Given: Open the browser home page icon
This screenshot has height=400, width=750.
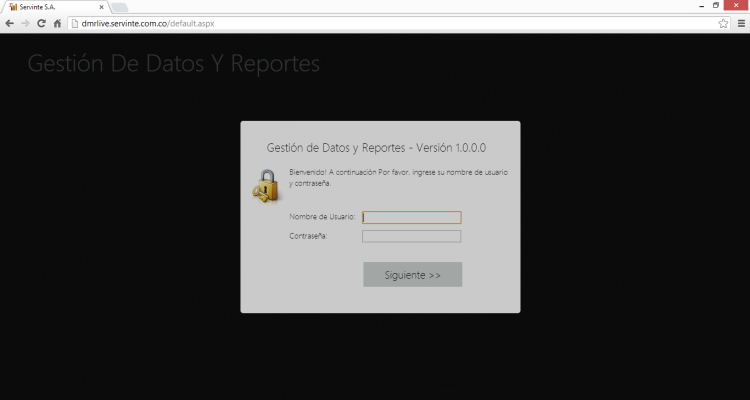Looking at the screenshot, I should click(x=57, y=23).
